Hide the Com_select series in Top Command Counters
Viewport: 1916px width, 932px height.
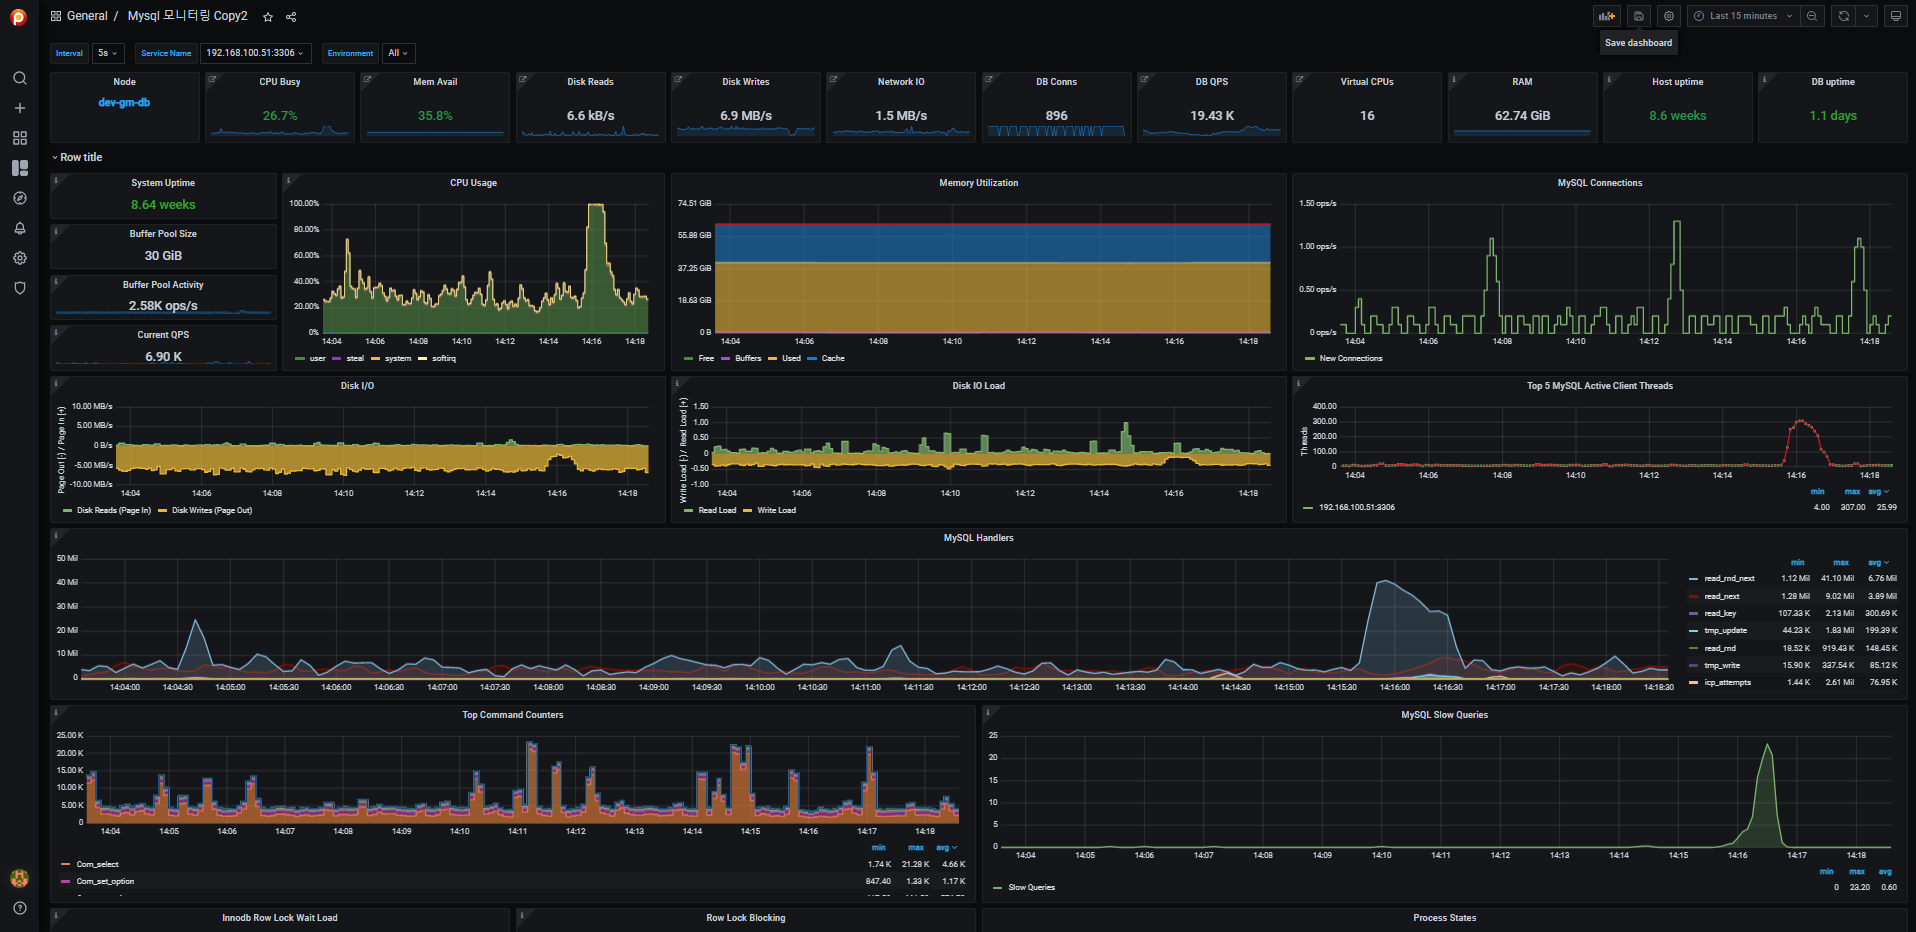(98, 864)
